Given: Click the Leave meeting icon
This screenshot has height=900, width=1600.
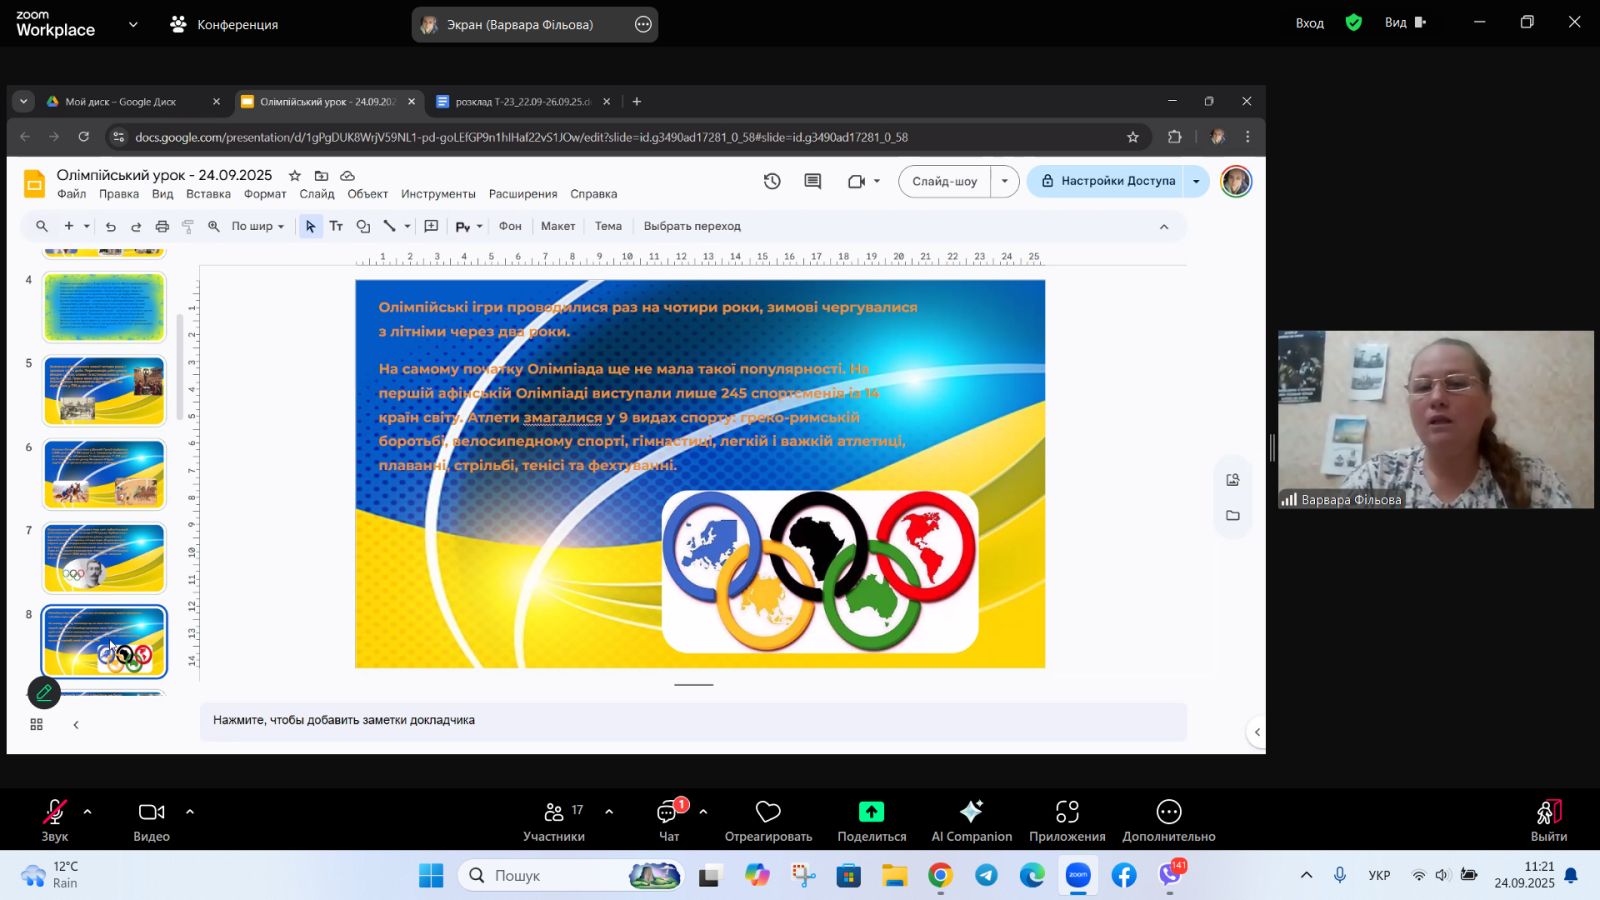Looking at the screenshot, I should click(x=1548, y=812).
